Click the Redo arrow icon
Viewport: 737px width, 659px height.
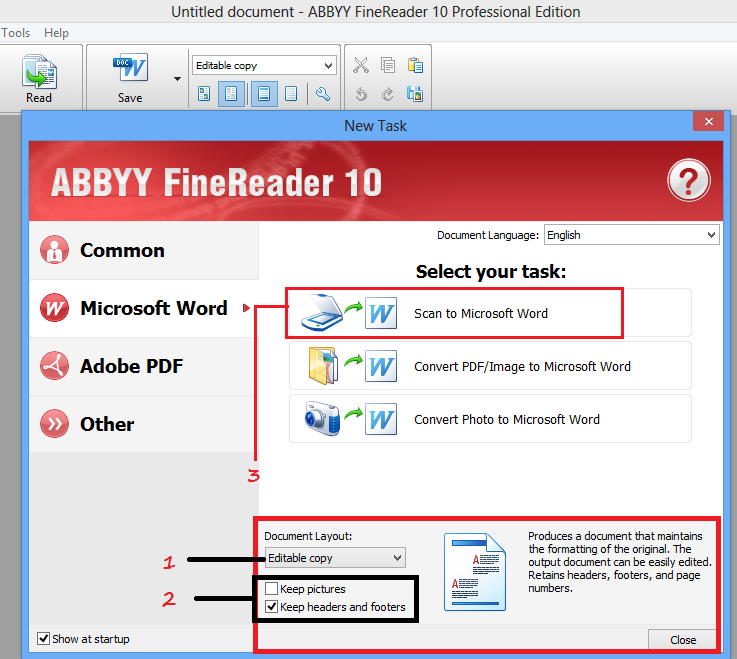pyautogui.click(x=387, y=94)
